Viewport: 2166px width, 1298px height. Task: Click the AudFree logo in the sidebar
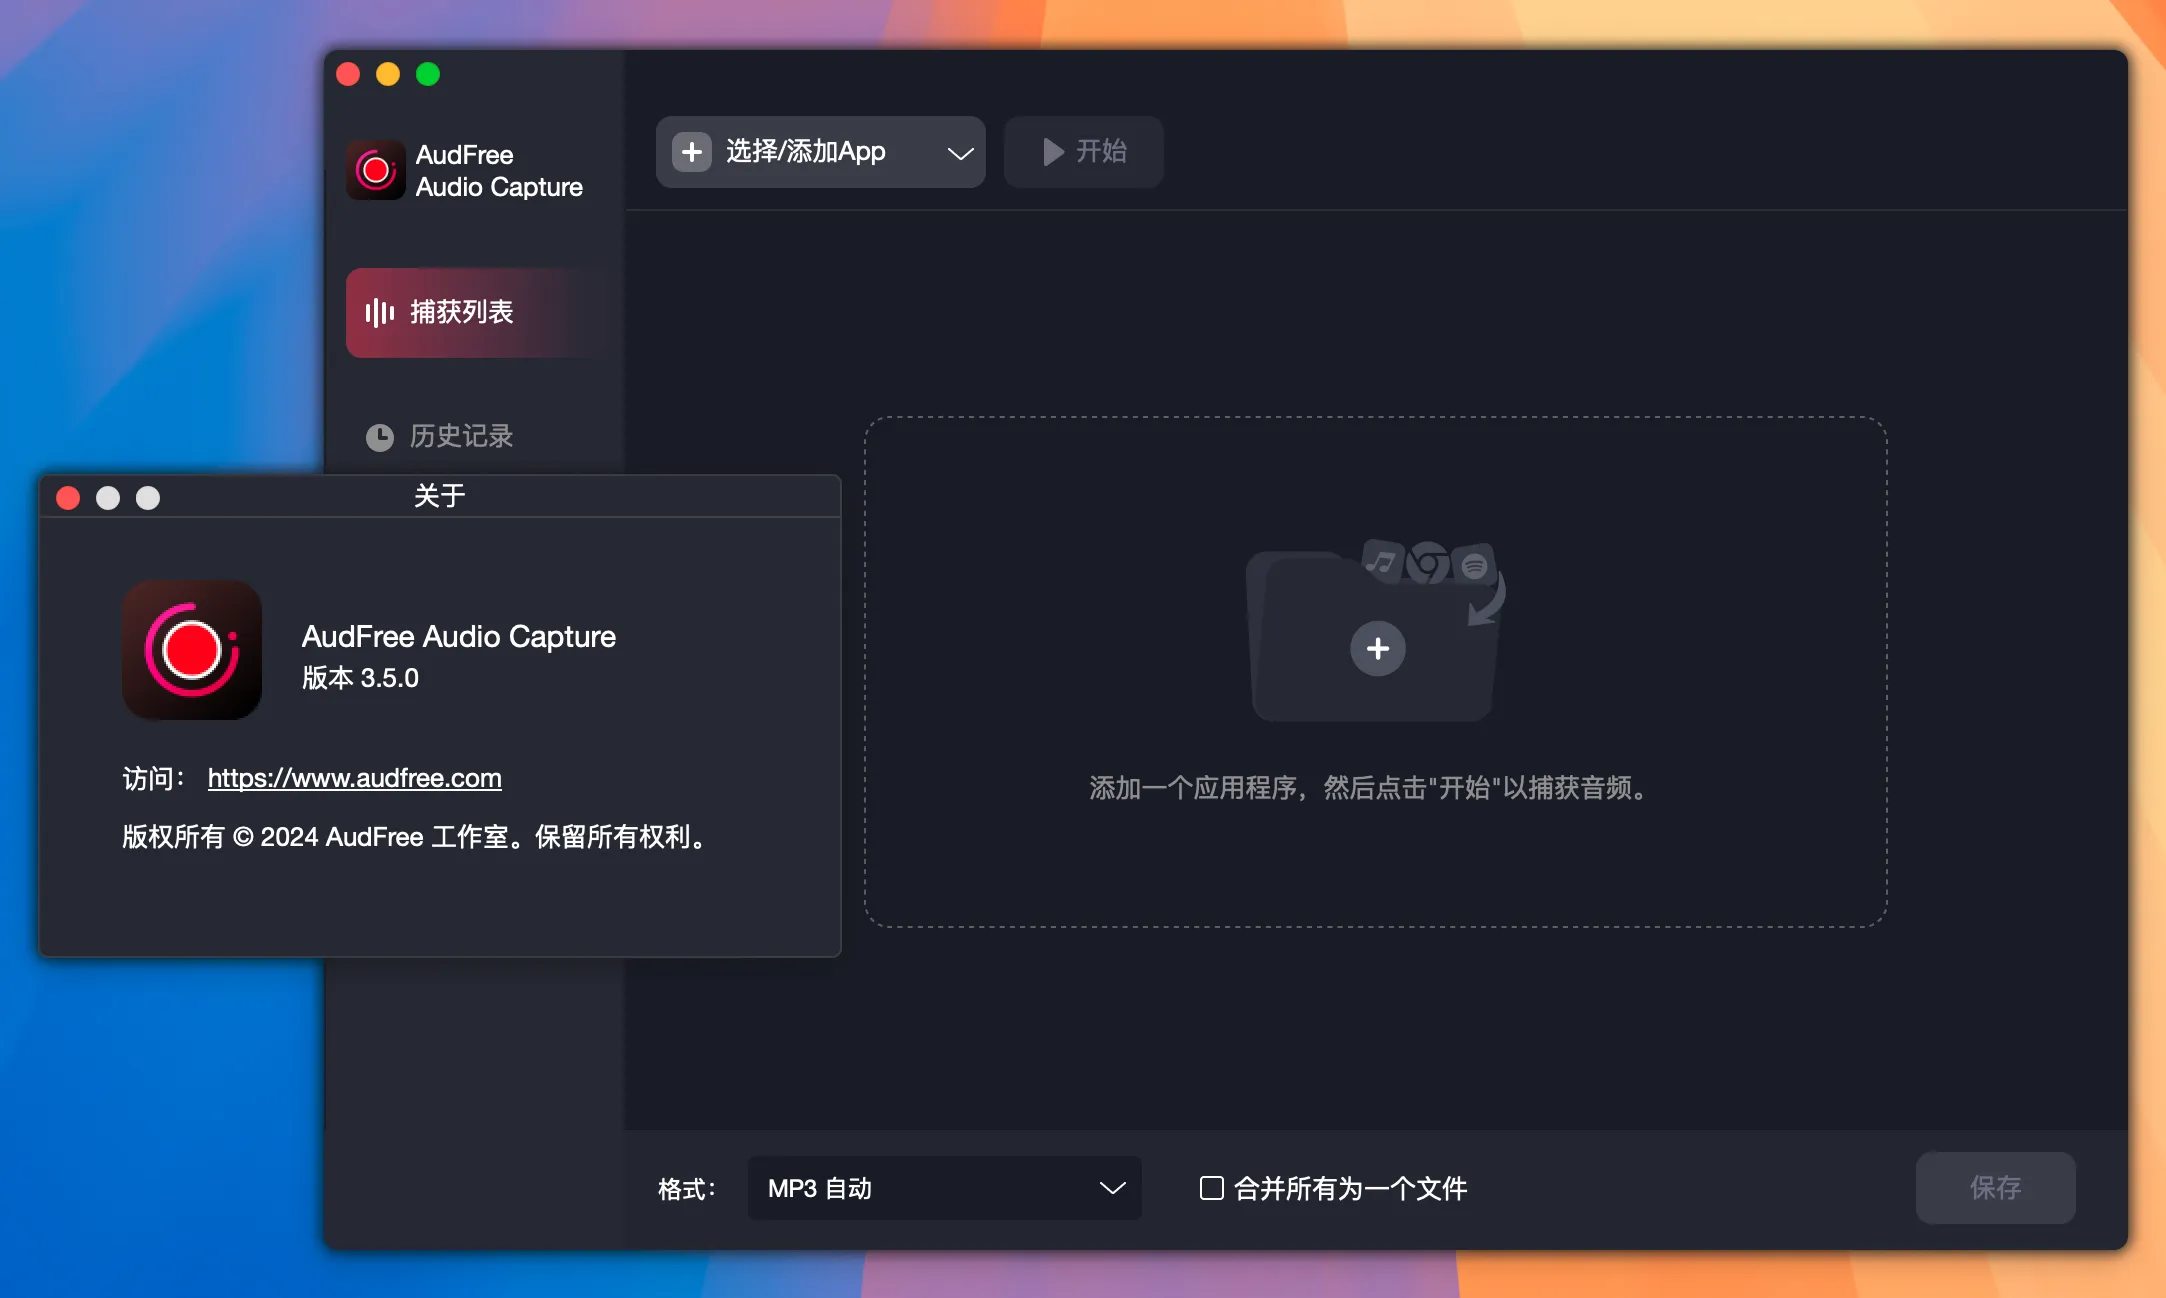376,170
